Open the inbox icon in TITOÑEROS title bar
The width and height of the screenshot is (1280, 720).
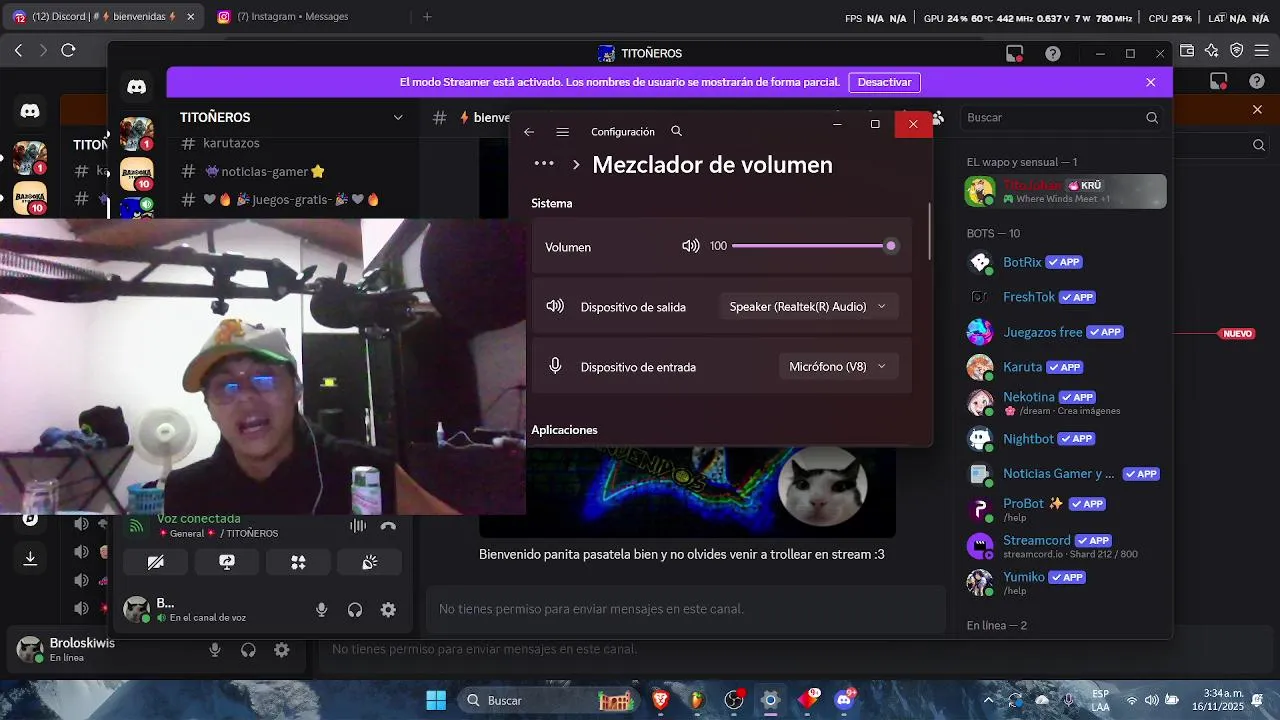[1014, 54]
